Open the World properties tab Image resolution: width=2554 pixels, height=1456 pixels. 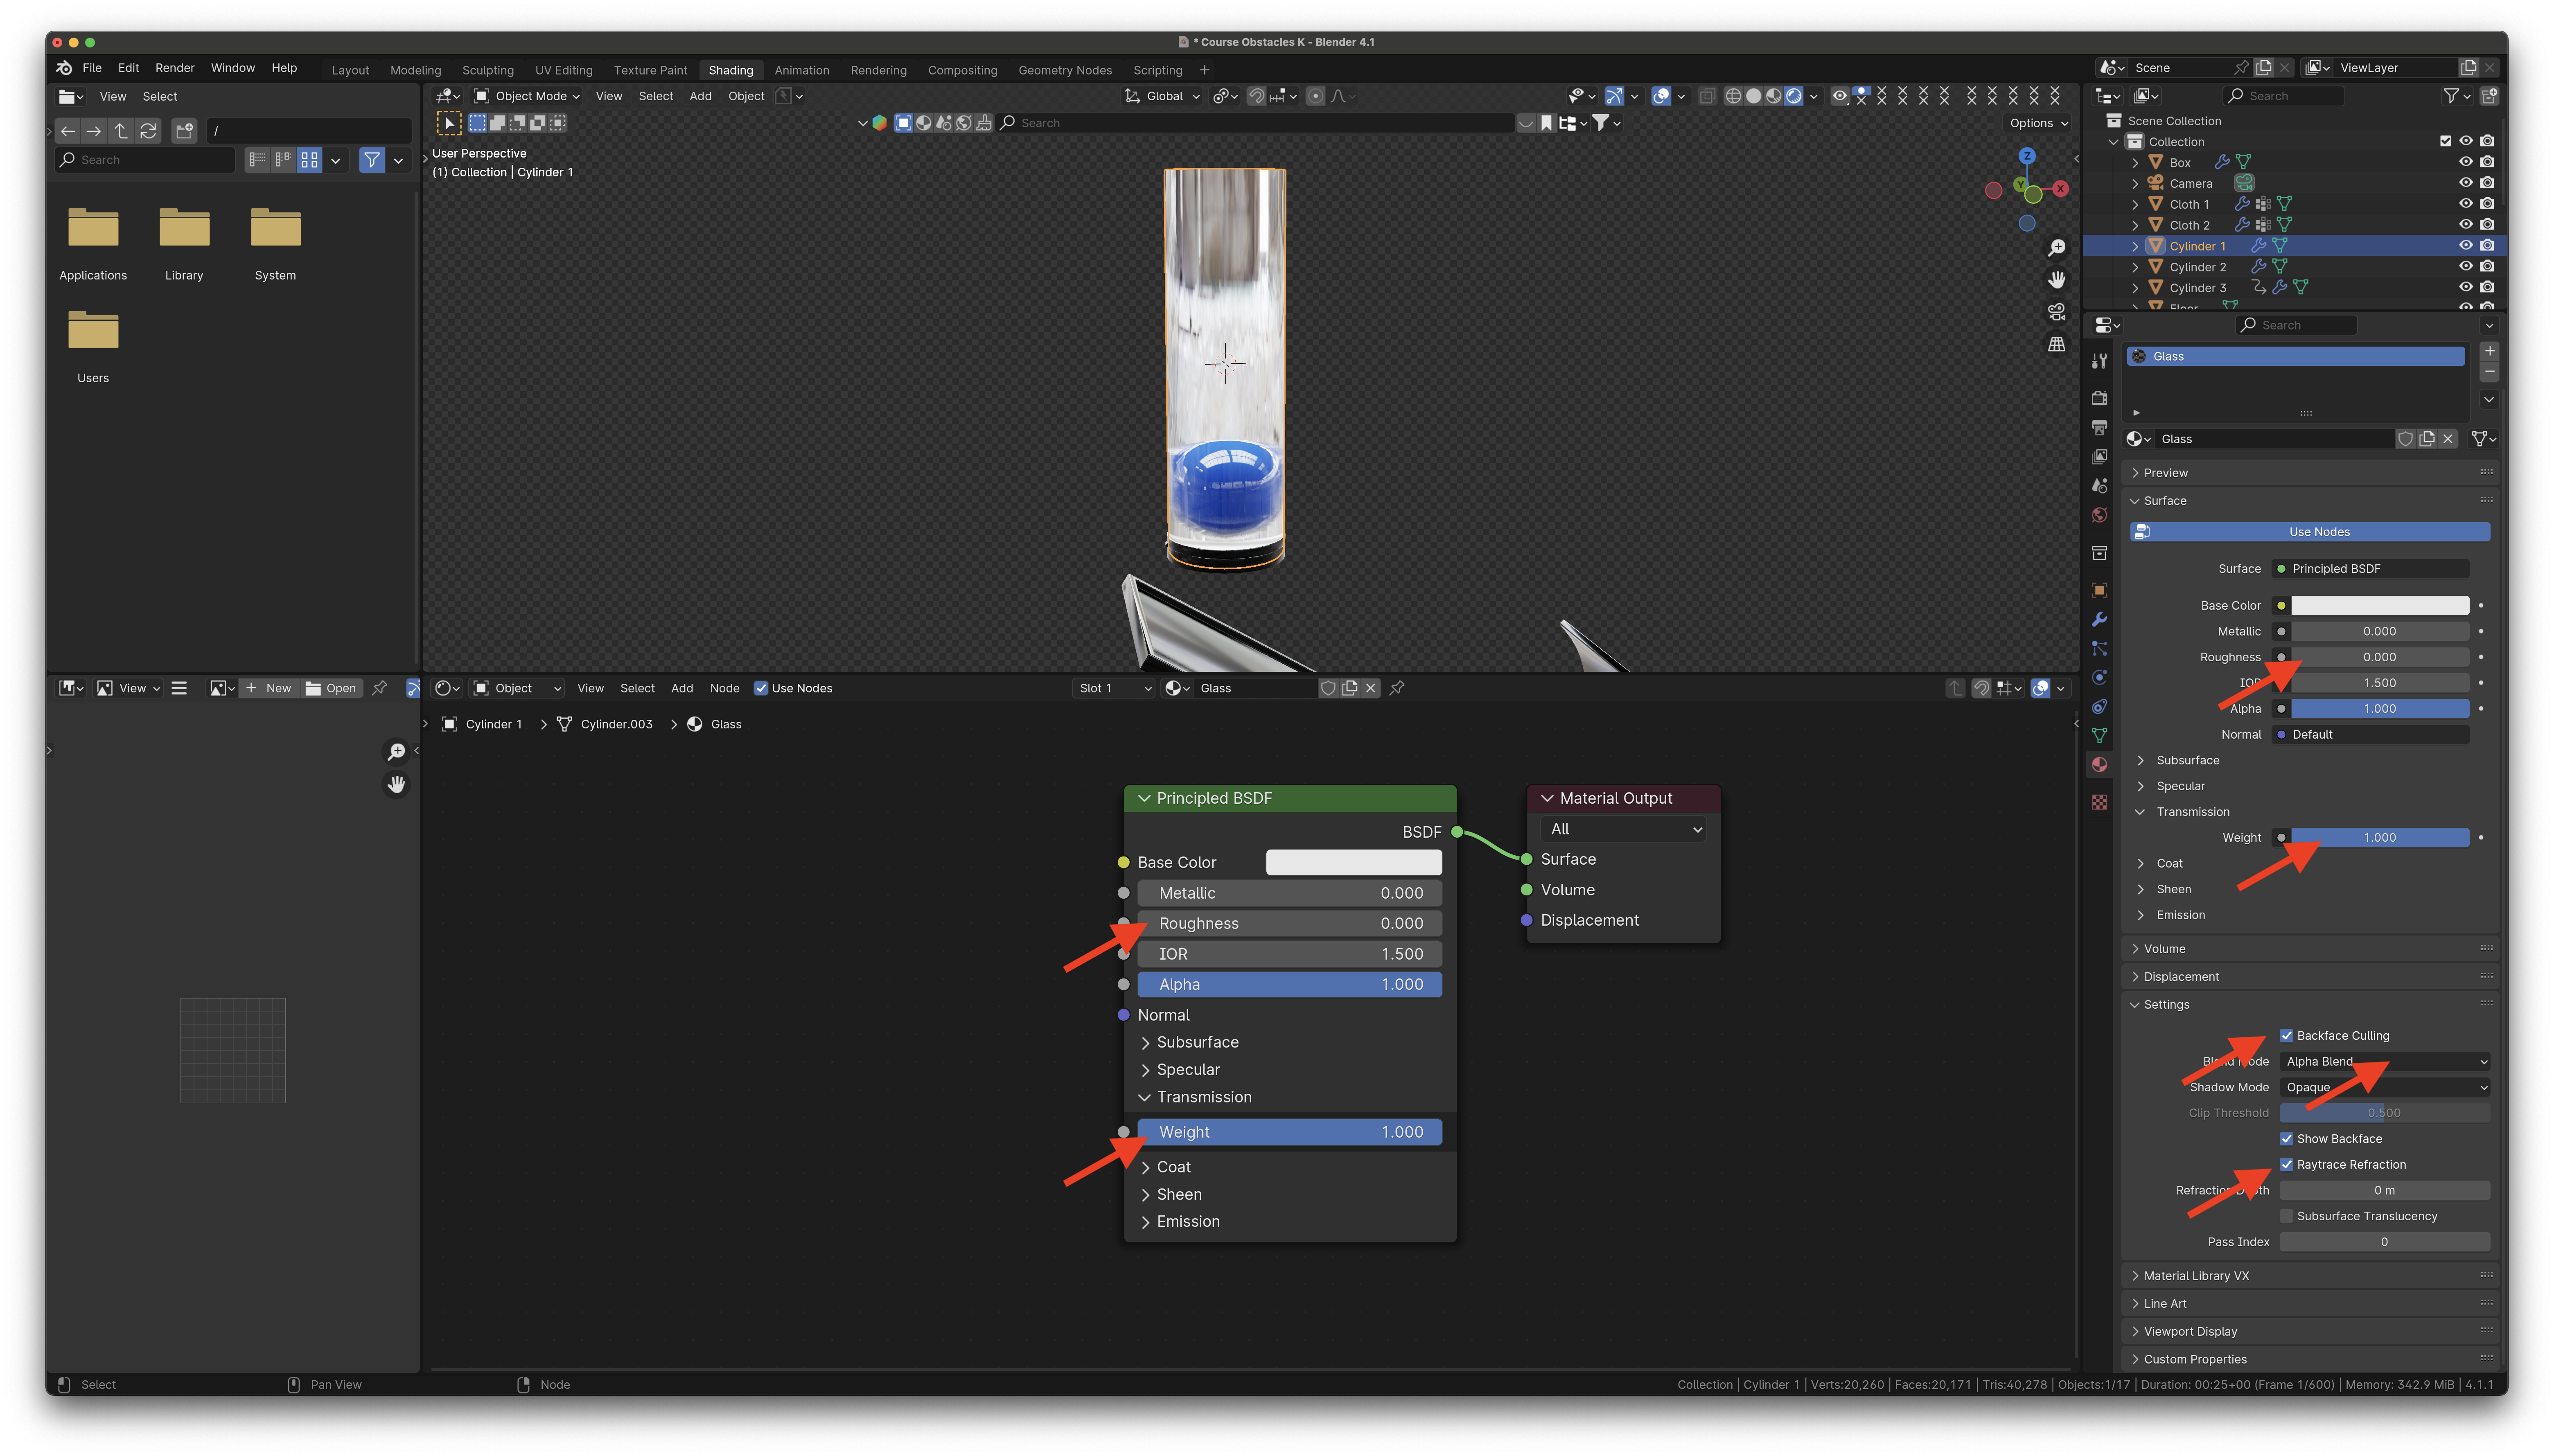tap(2099, 515)
